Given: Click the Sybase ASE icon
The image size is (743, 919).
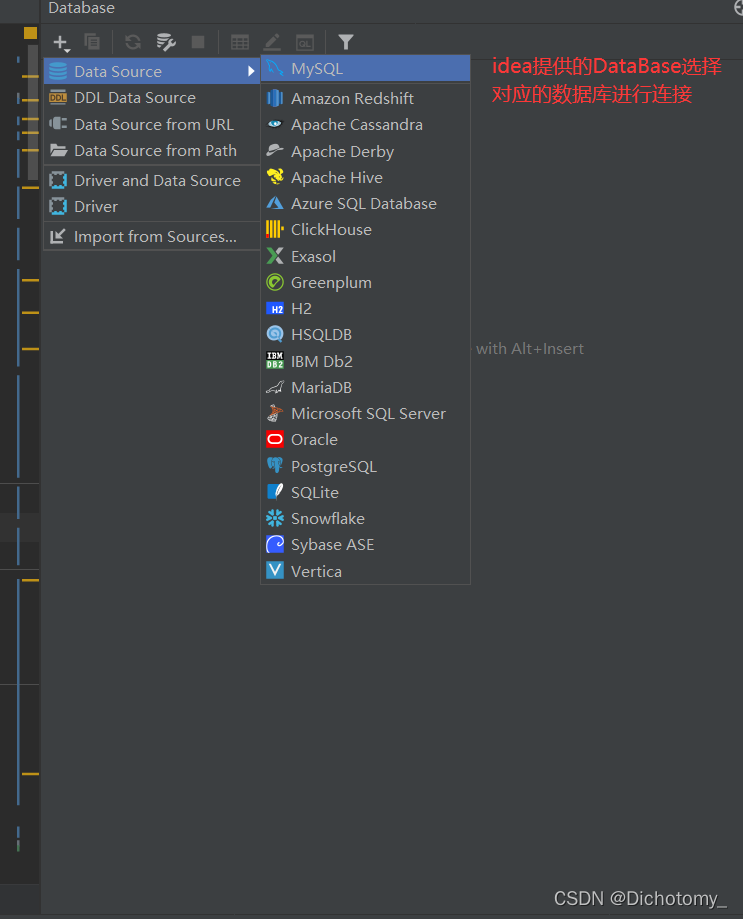Looking at the screenshot, I should 275,544.
